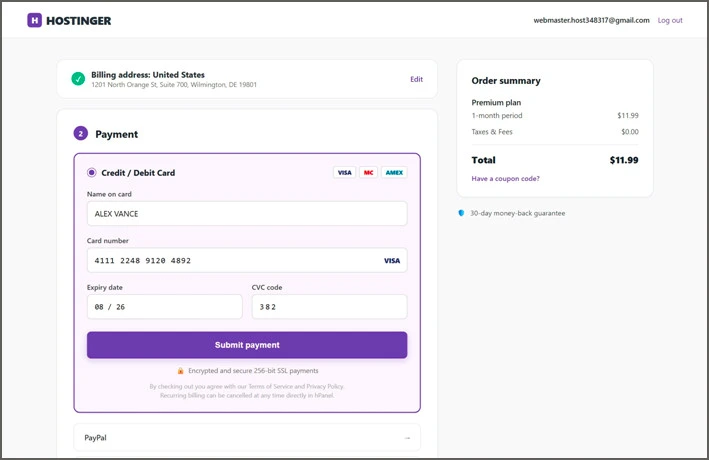This screenshot has width=709, height=460.
Task: Log out of the account
Action: 670,20
